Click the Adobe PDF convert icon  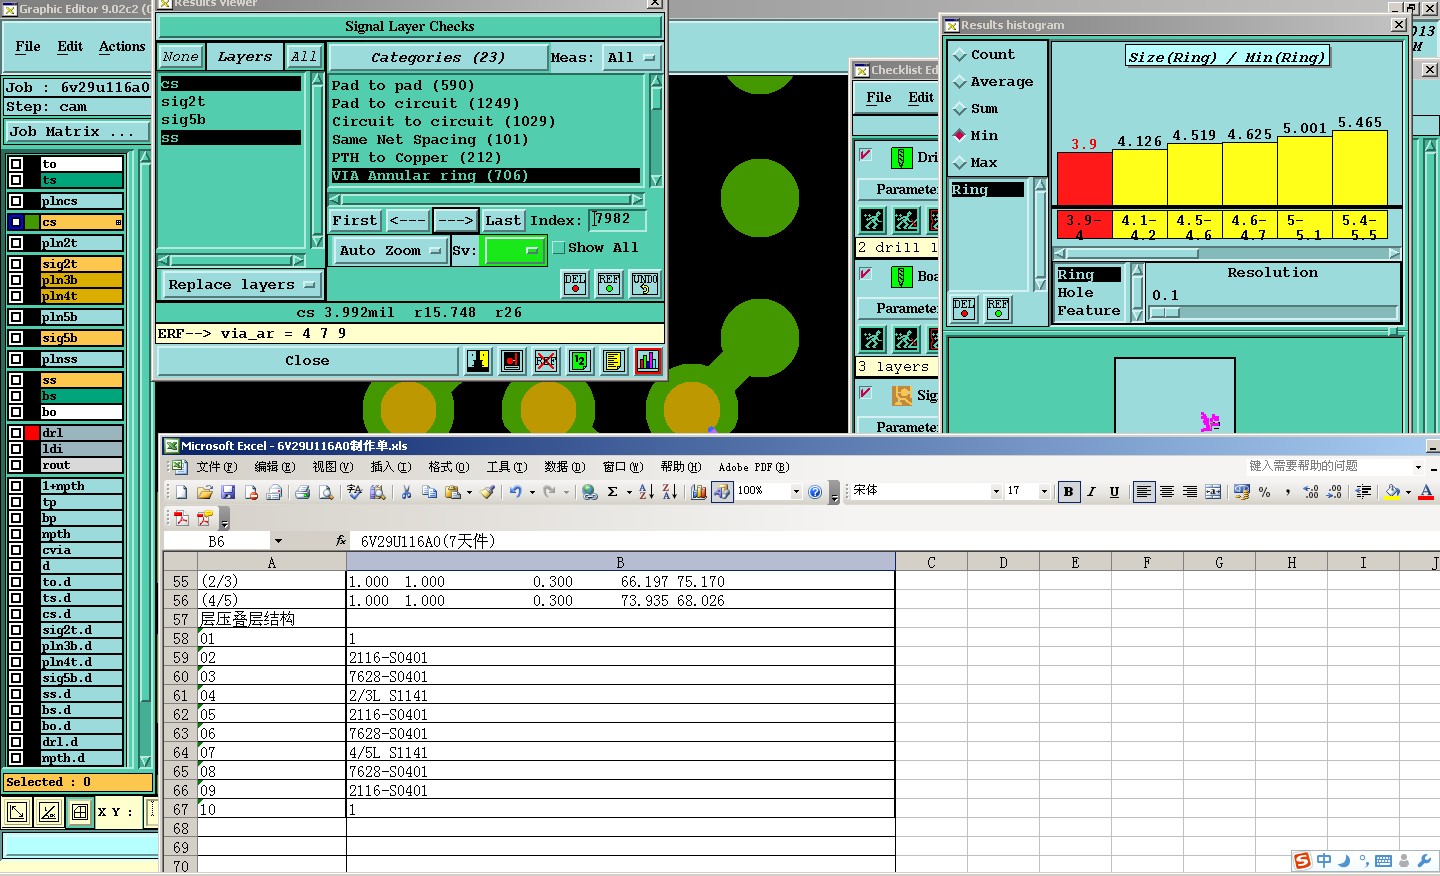(x=181, y=517)
